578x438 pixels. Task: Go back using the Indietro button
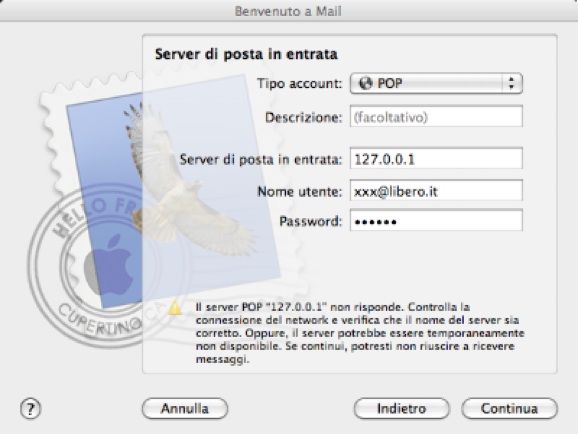[401, 409]
